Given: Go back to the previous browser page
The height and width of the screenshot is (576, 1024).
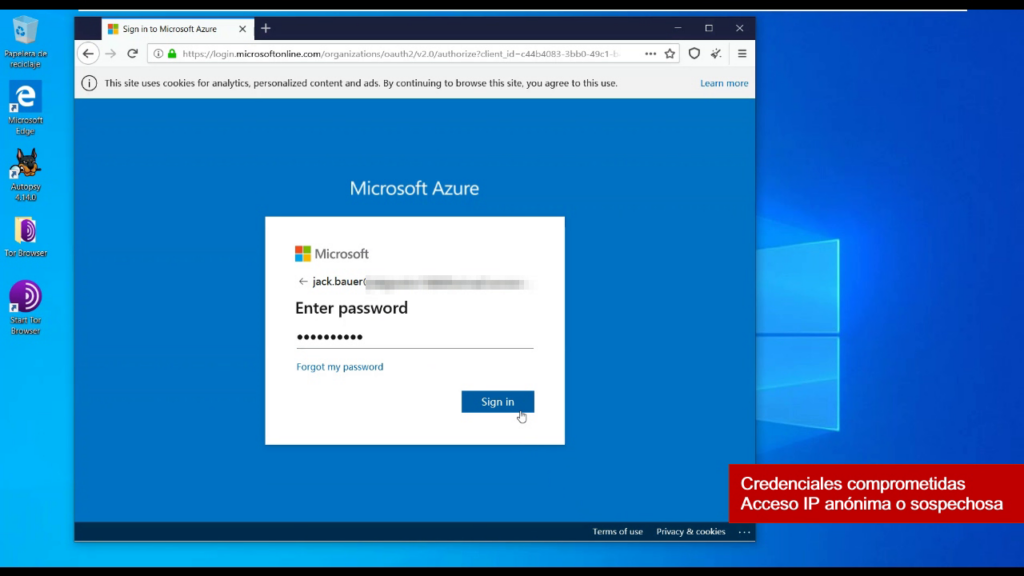Looking at the screenshot, I should [x=88, y=54].
